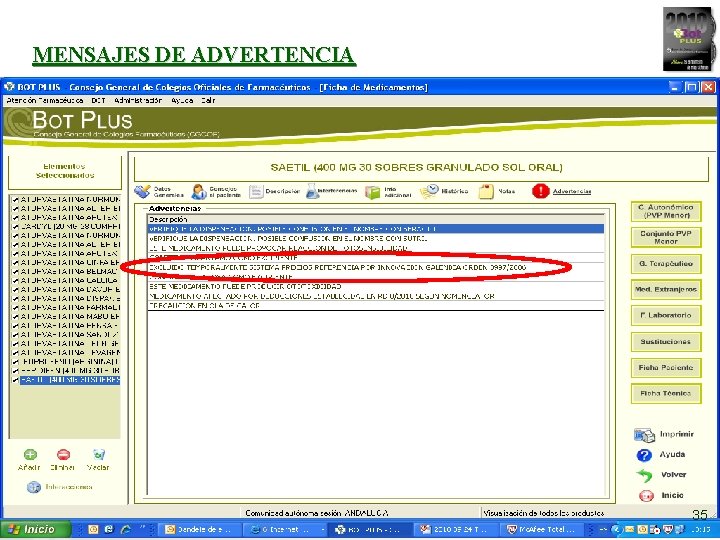Viewport: 720px width, 540px height.
Task: Uncheck the ATORVASTATINA FARMALTER checkbox
Action: point(15,308)
